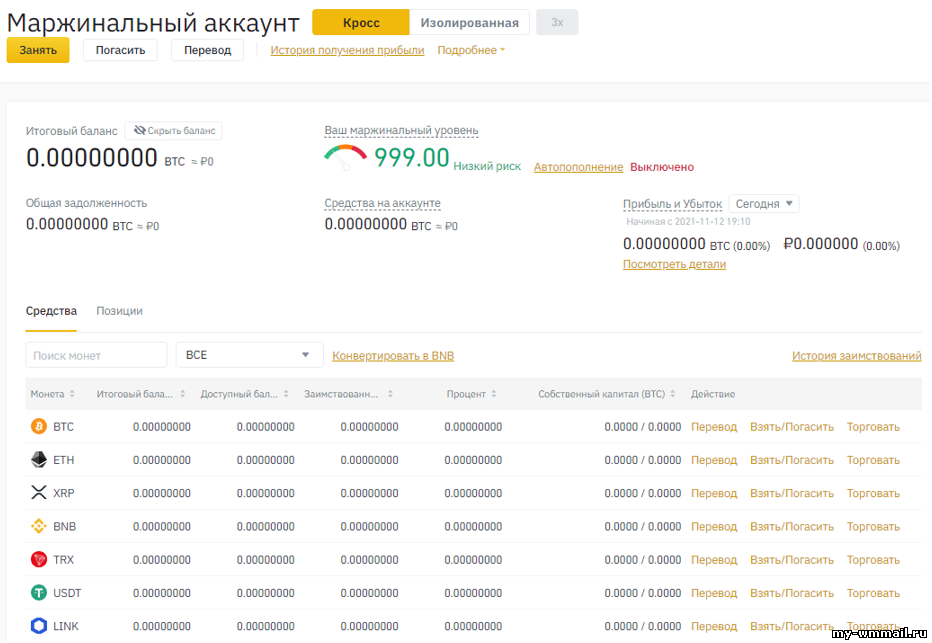Click the ETH coin icon

39,460
